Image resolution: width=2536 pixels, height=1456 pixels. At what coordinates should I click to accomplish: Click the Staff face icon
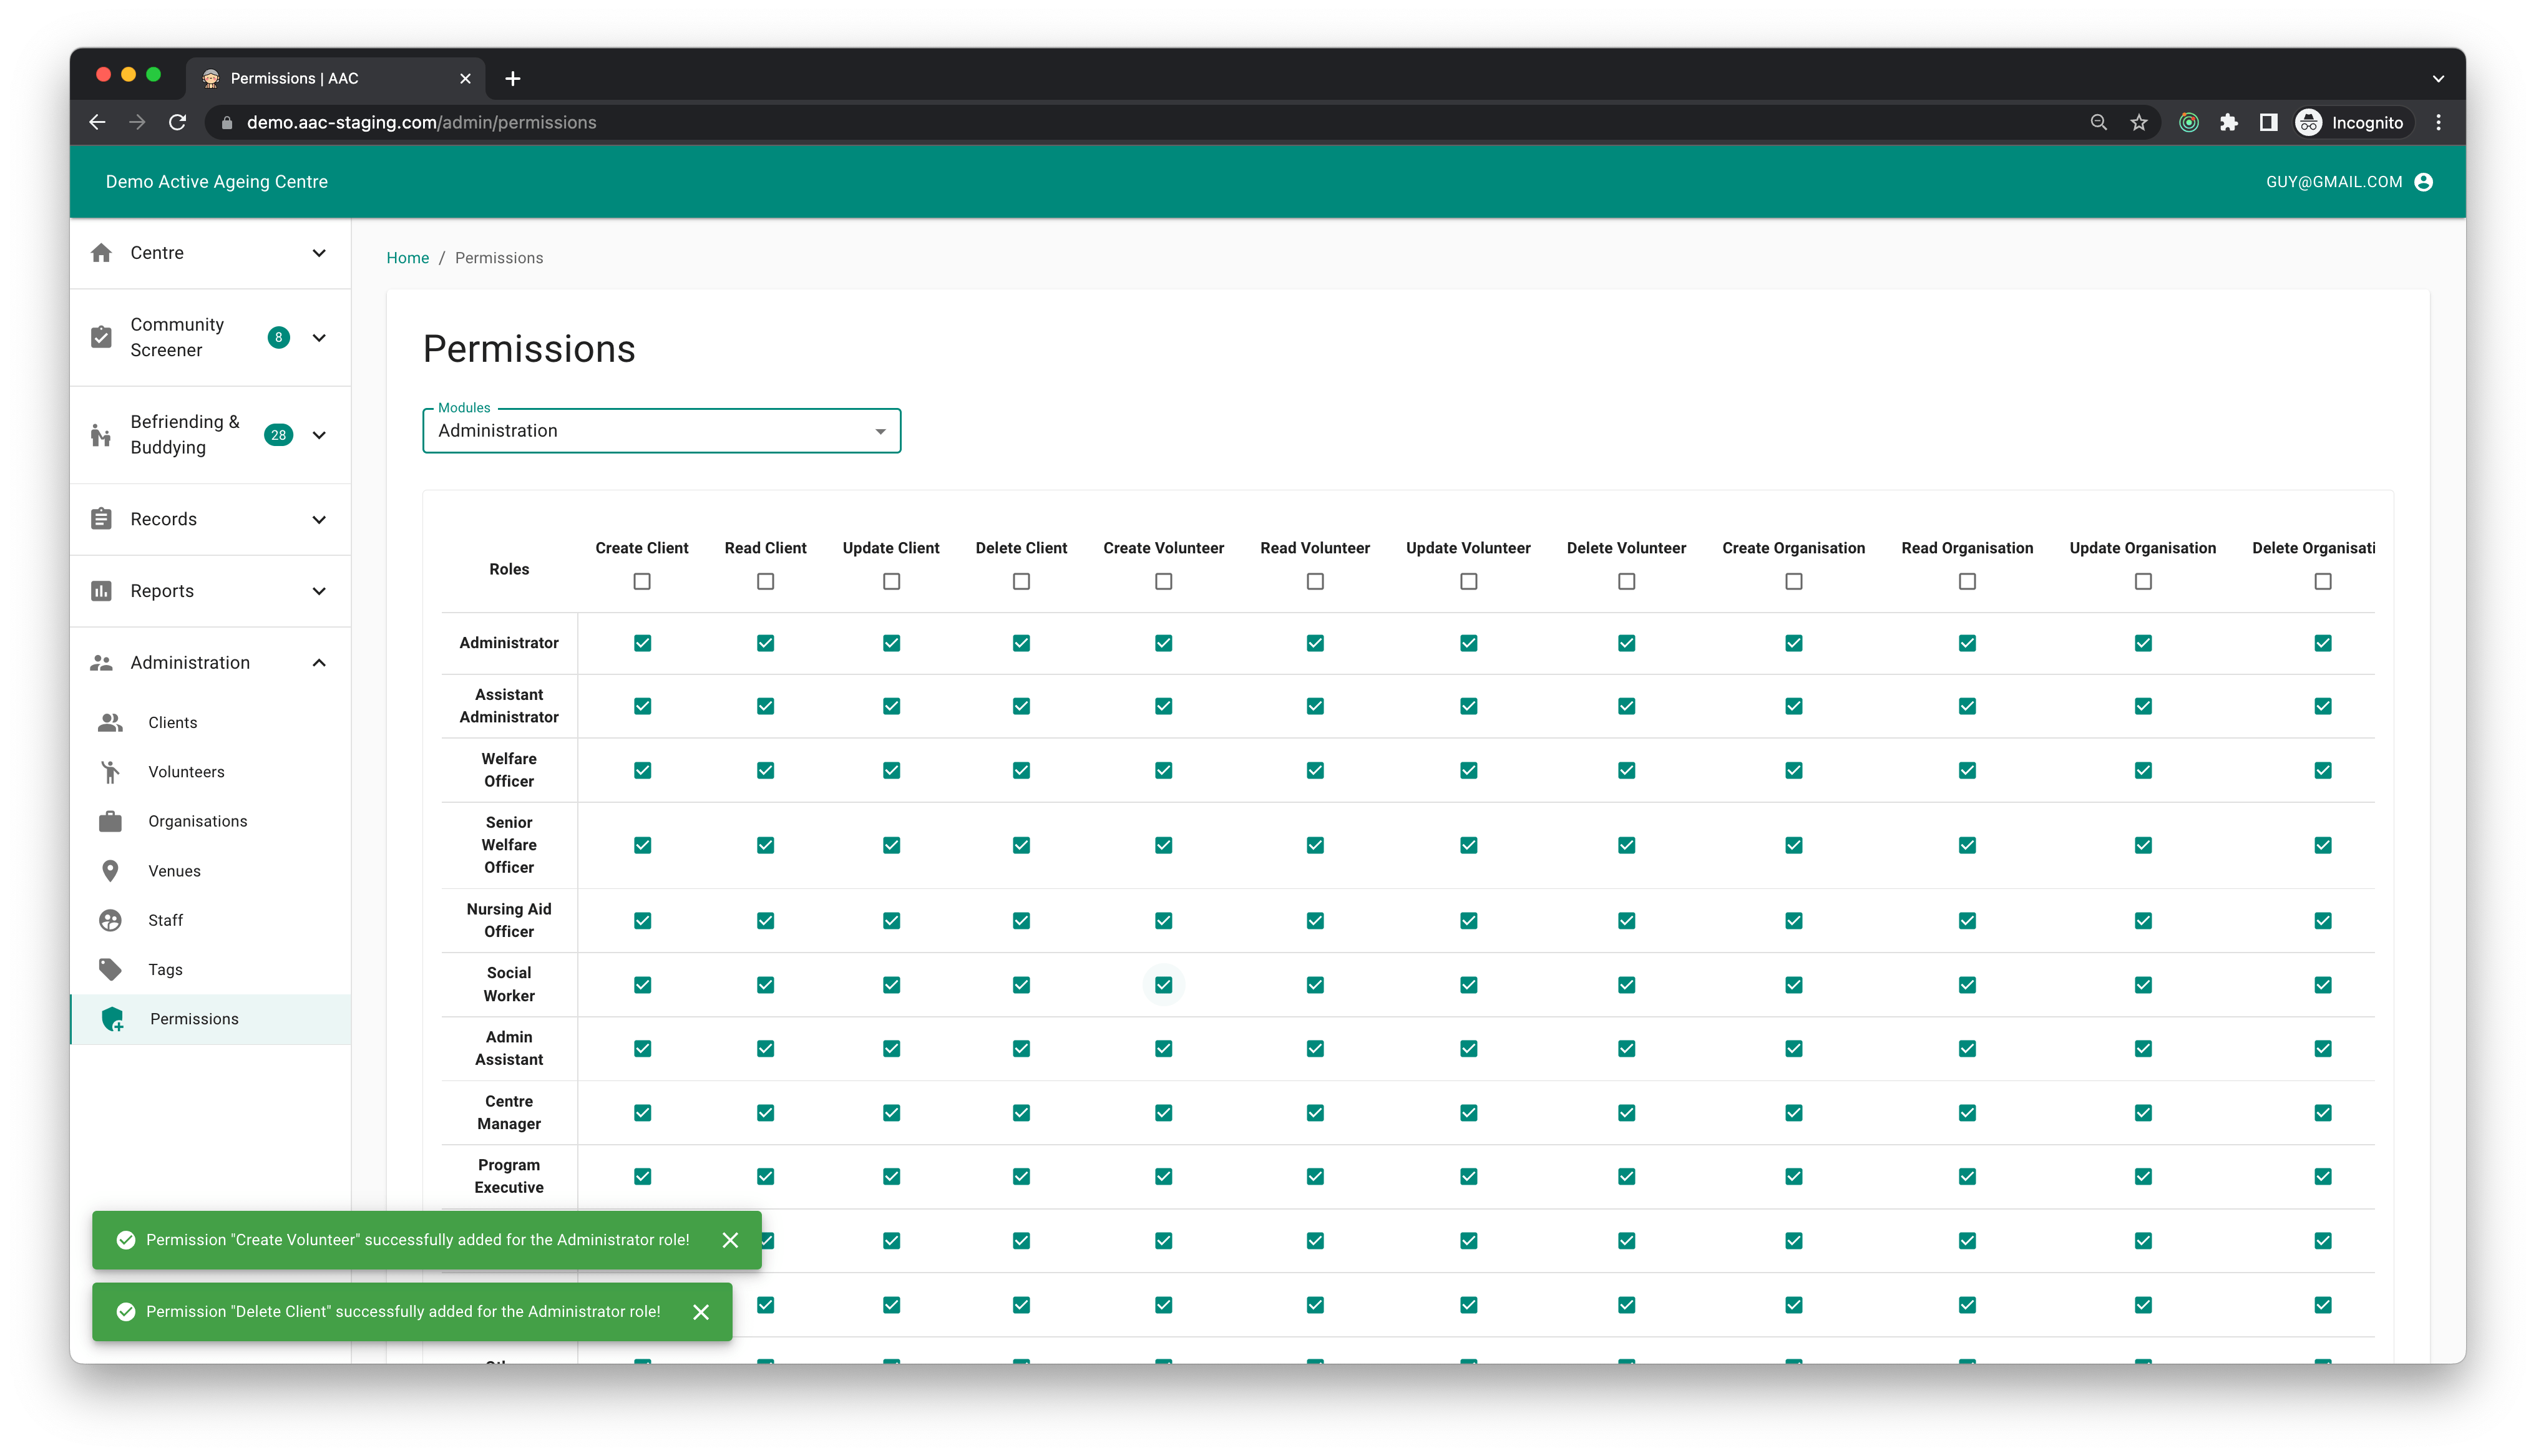point(110,920)
